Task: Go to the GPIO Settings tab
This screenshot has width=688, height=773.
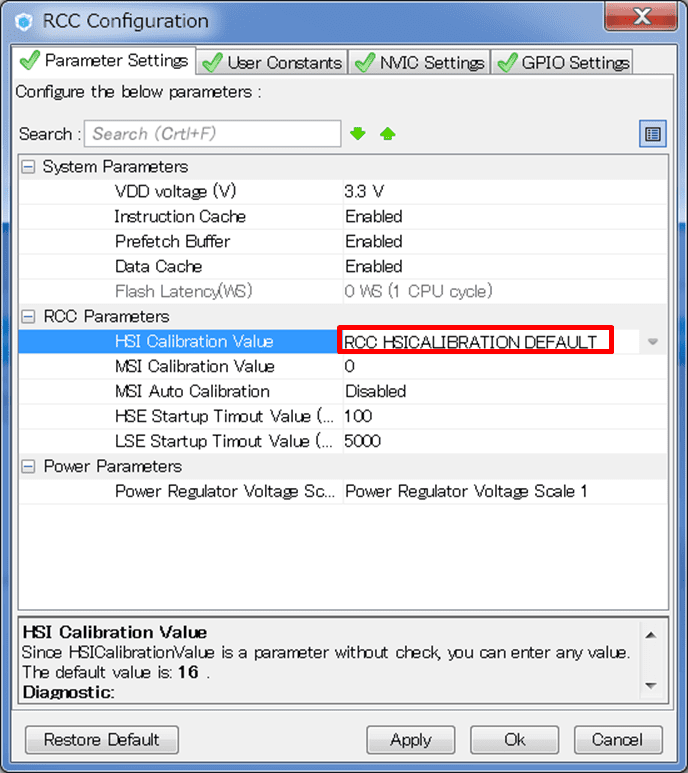Action: [x=563, y=62]
